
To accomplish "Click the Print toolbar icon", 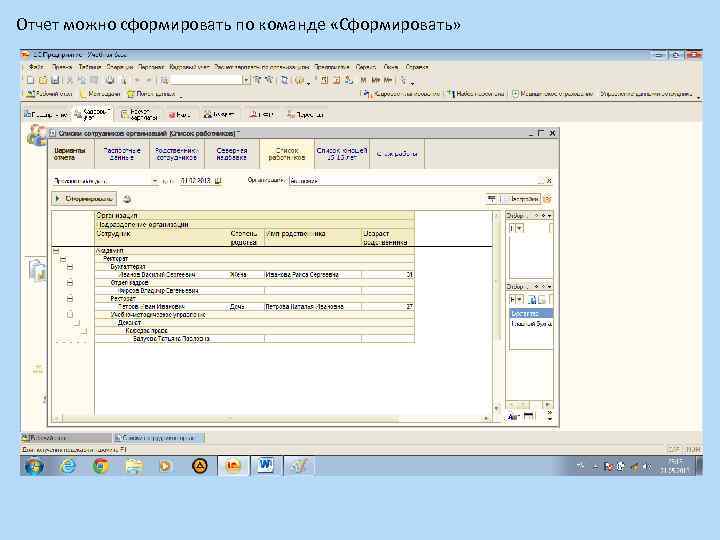I will coord(110,80).
